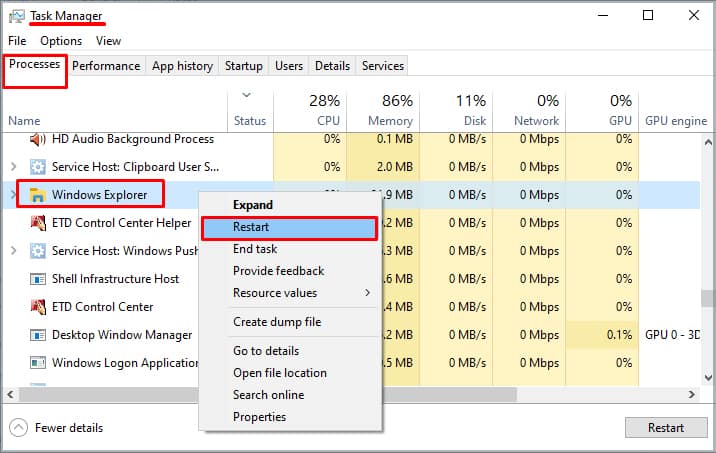Screen dimensions: 716x453
Task: Switch to the Performance tab
Action: [x=106, y=66]
